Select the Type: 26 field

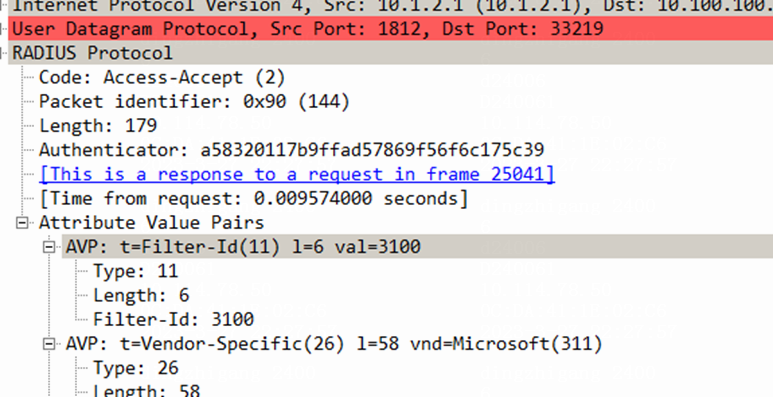[136, 368]
